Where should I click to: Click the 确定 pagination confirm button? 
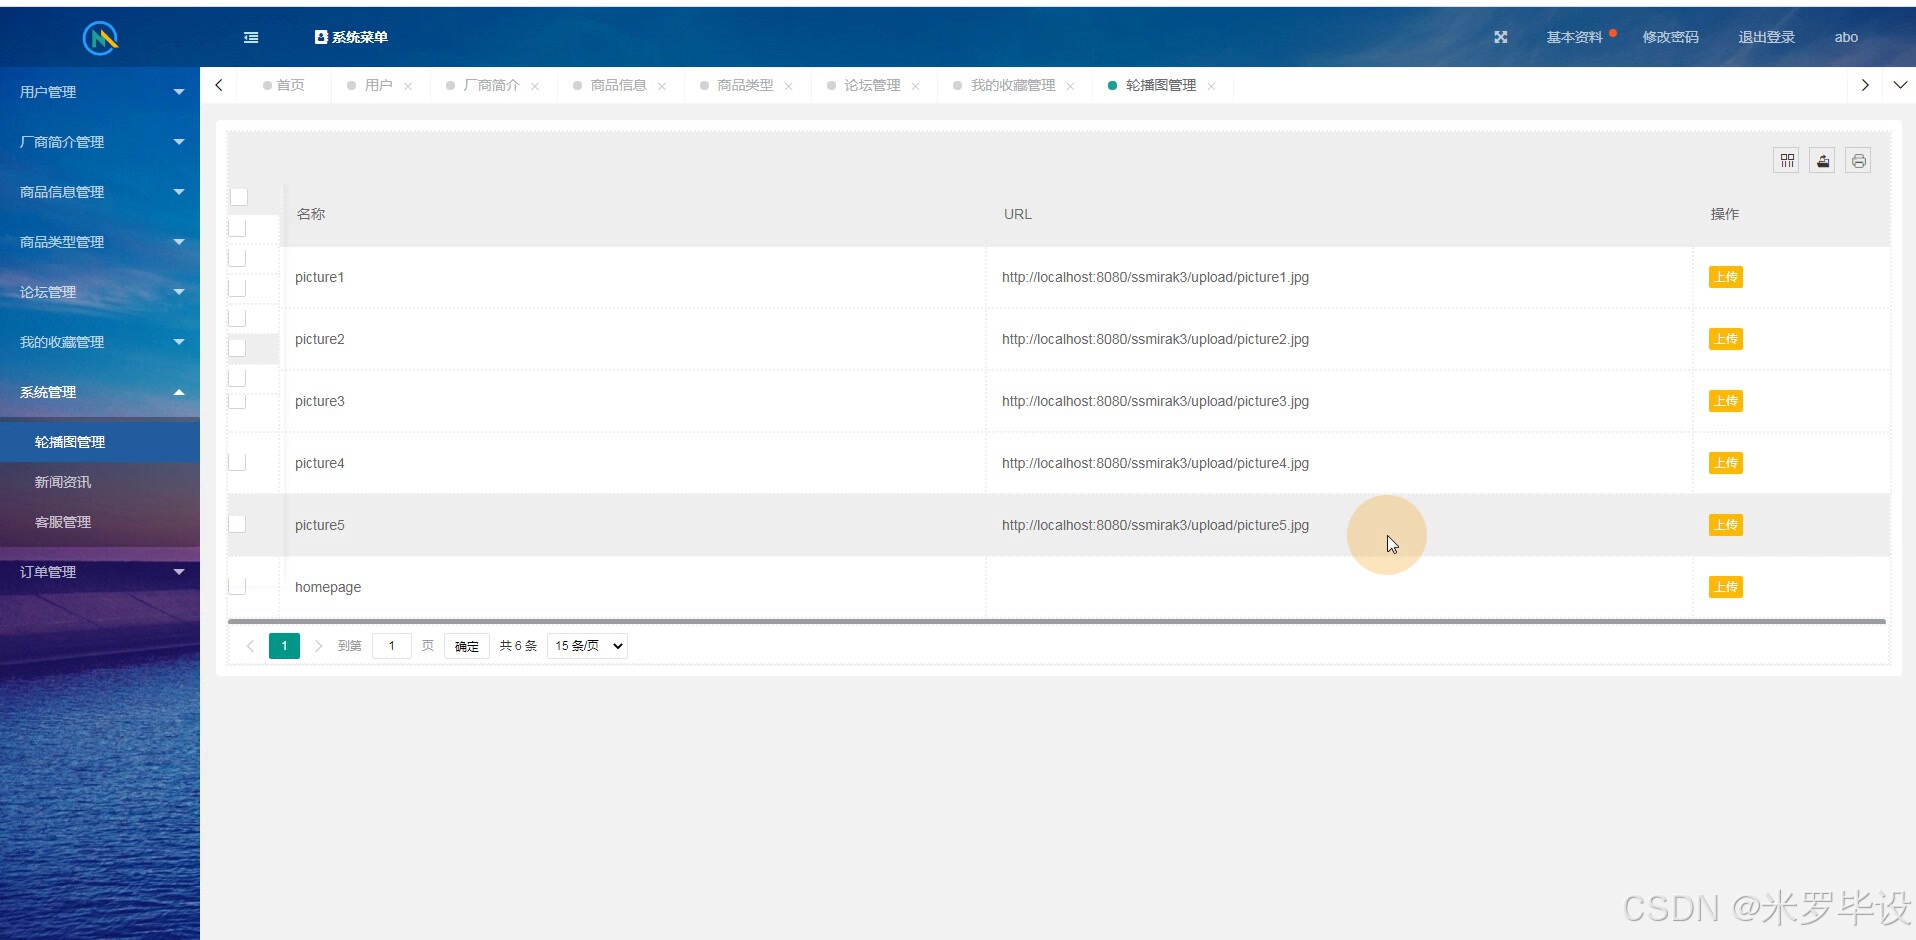tap(467, 646)
